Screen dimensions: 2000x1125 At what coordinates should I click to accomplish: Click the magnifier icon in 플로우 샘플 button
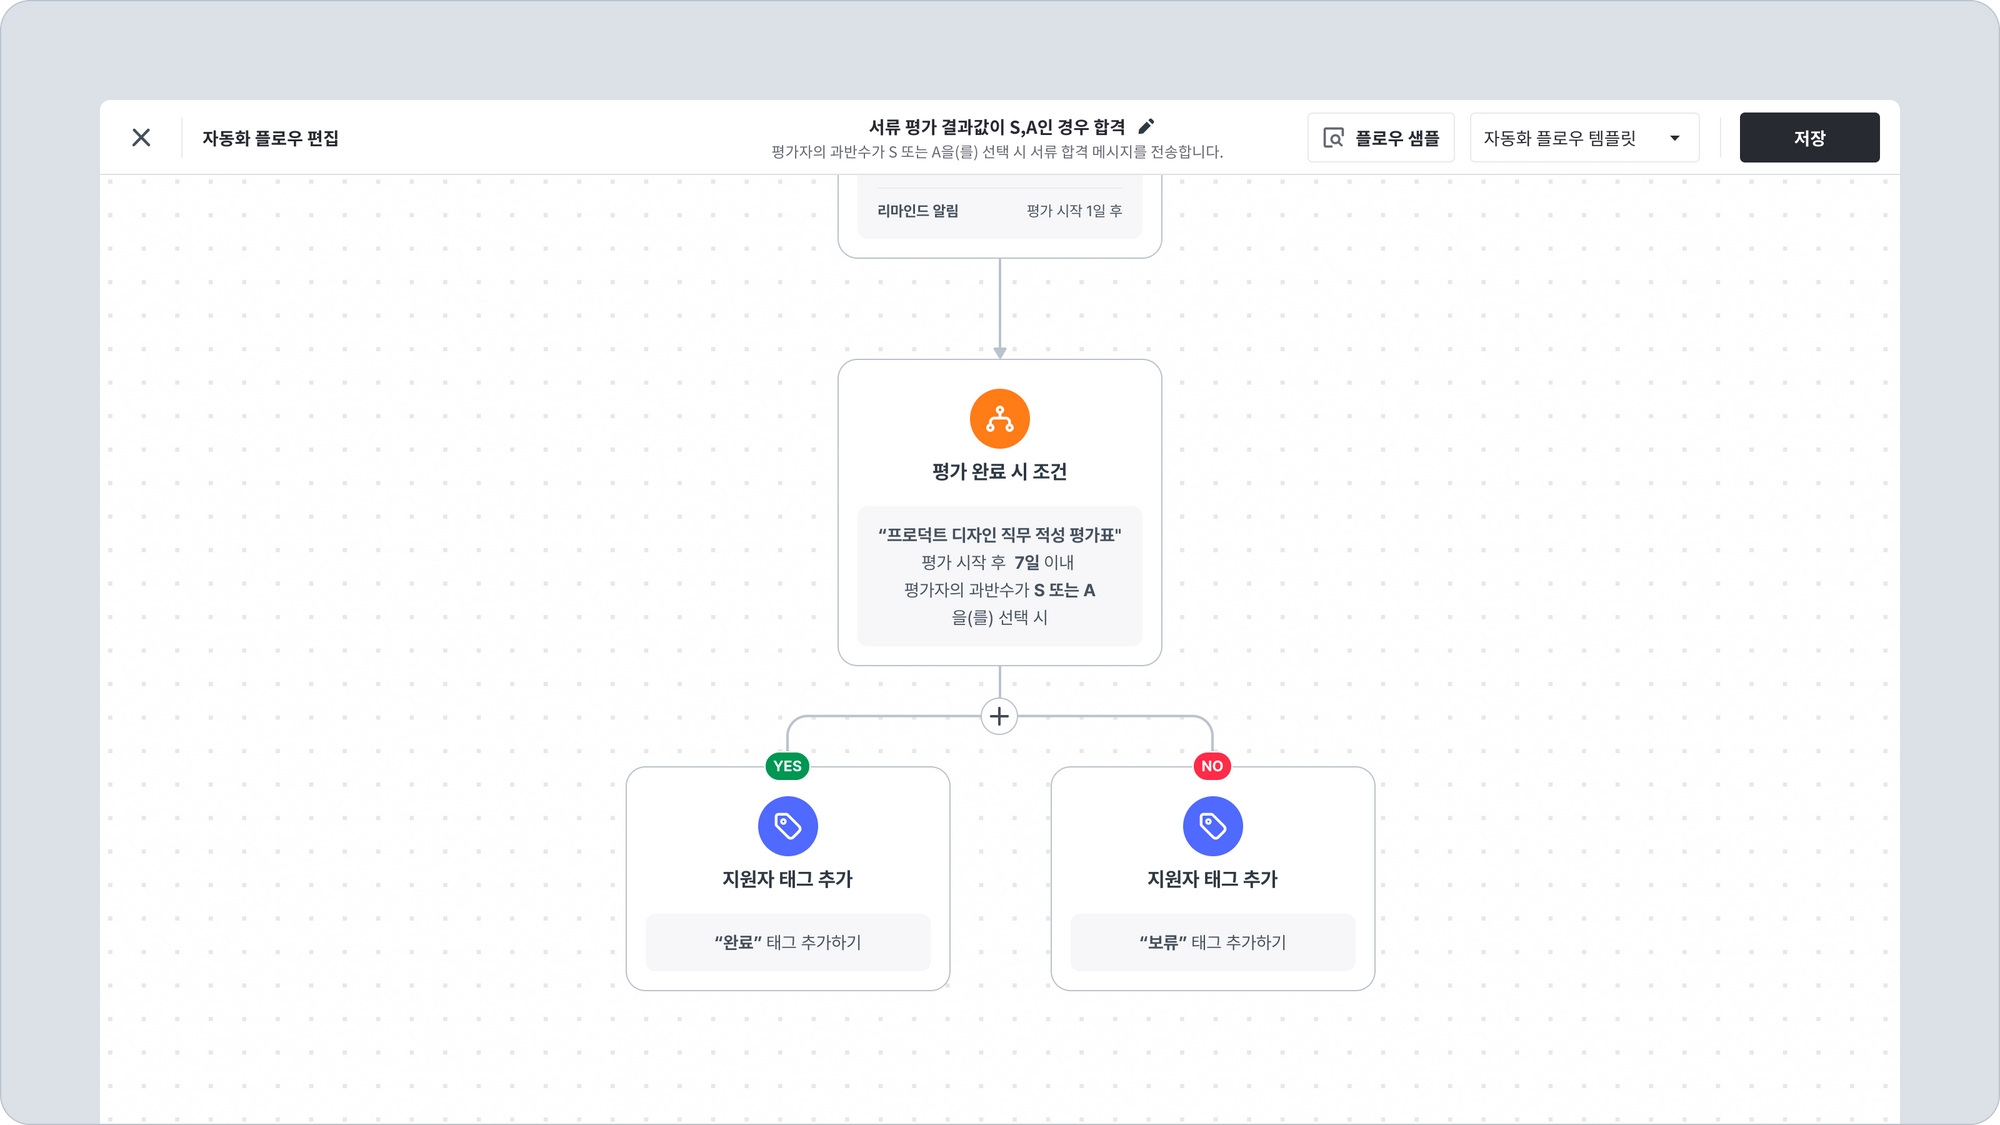pyautogui.click(x=1333, y=138)
